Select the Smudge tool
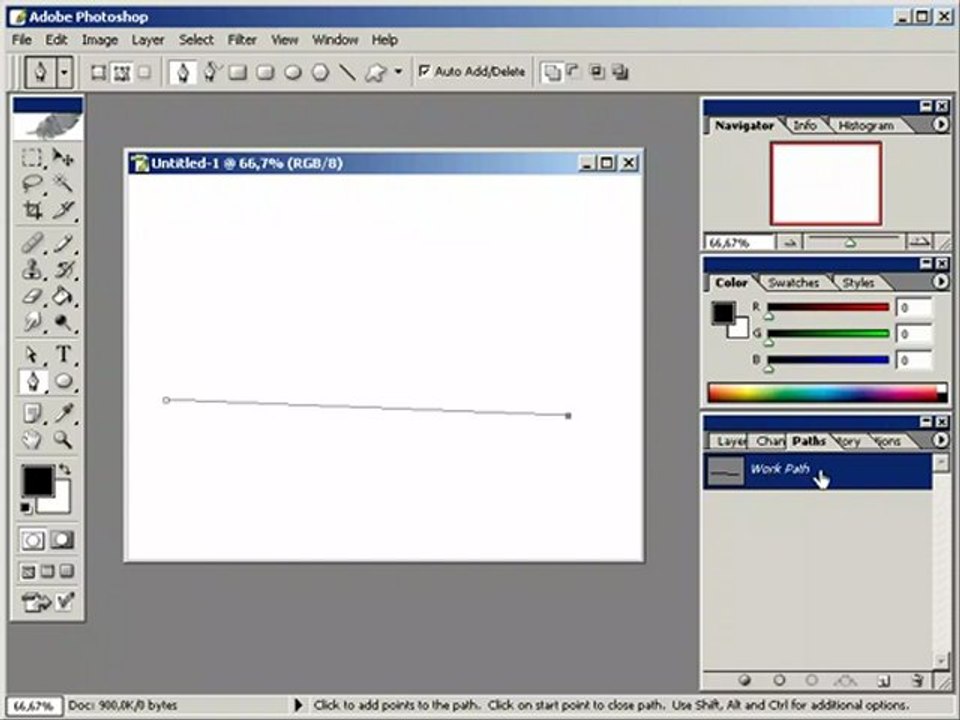 (x=32, y=321)
